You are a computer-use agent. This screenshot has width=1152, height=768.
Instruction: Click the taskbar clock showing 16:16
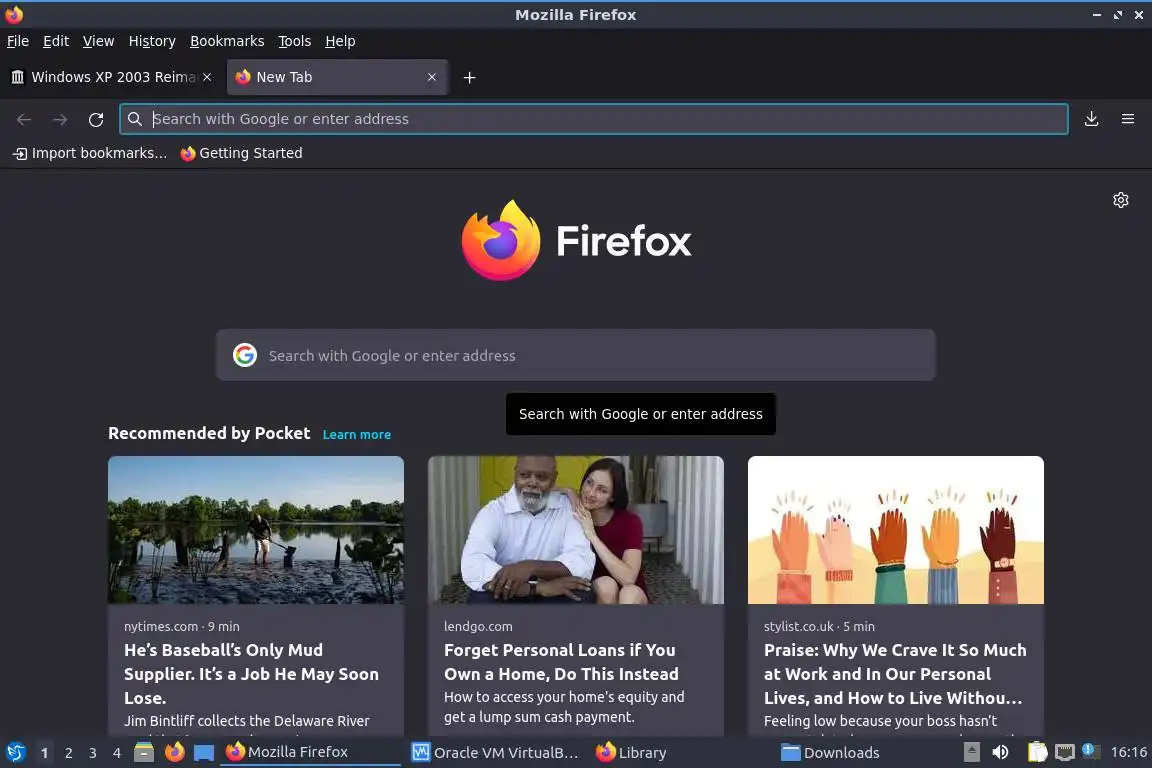1128,753
